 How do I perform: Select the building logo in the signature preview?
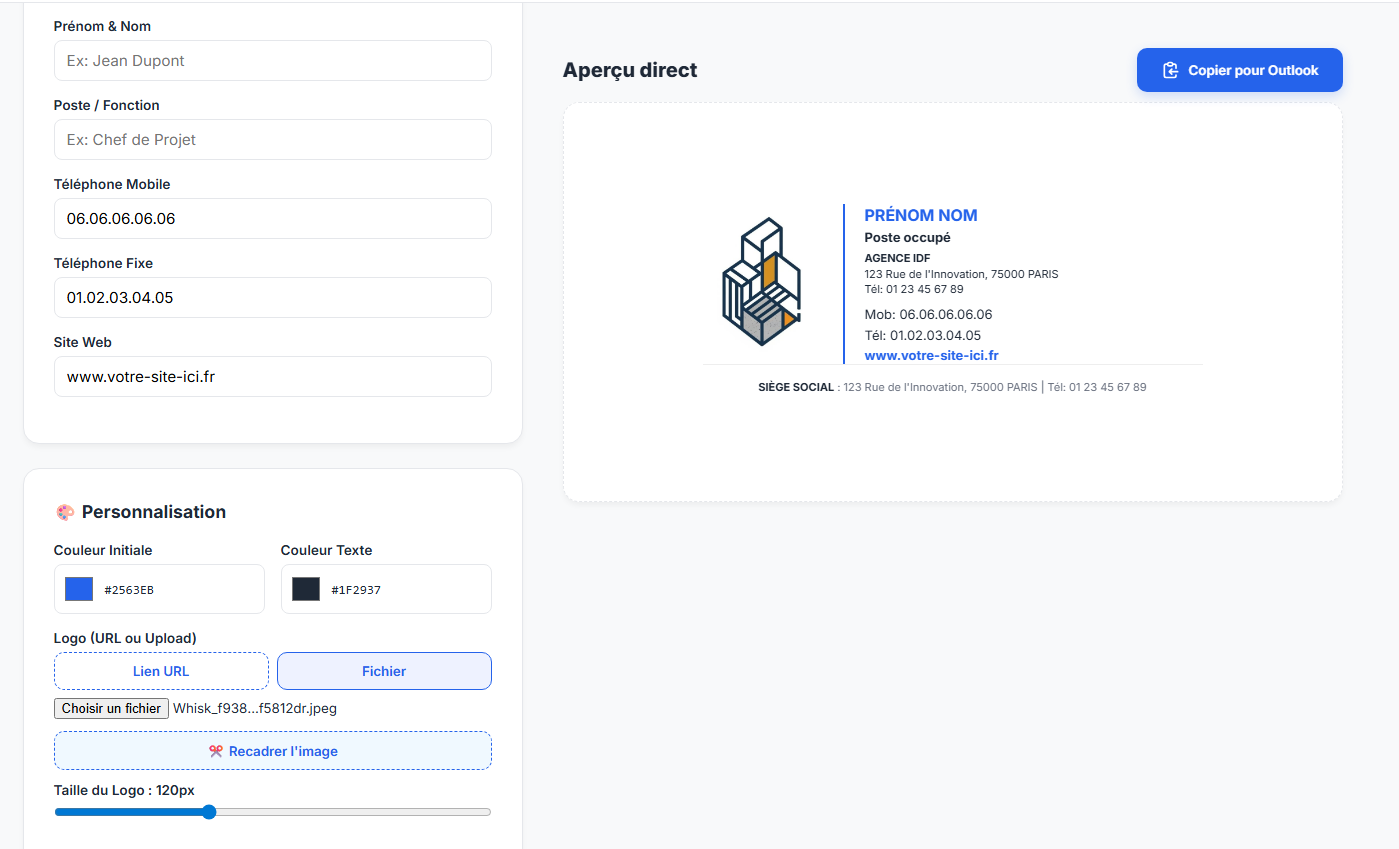[761, 282]
